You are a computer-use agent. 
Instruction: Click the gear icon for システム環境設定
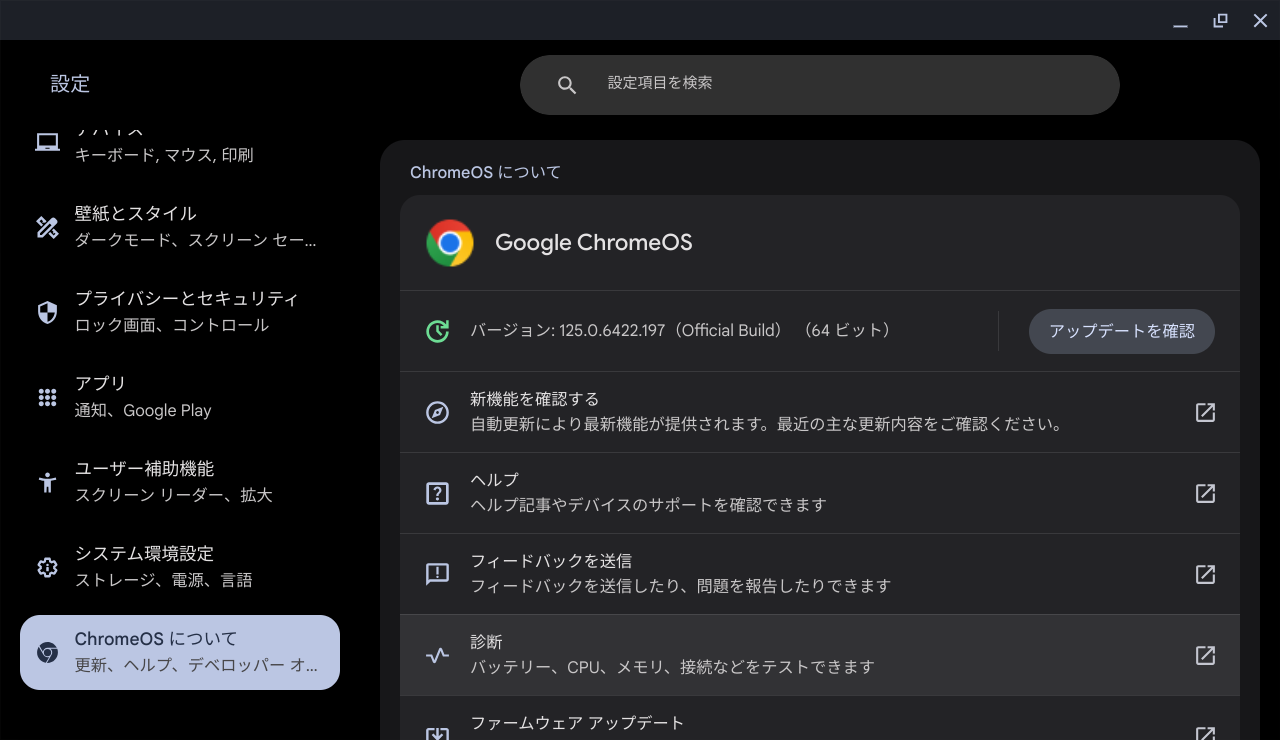tap(46, 567)
